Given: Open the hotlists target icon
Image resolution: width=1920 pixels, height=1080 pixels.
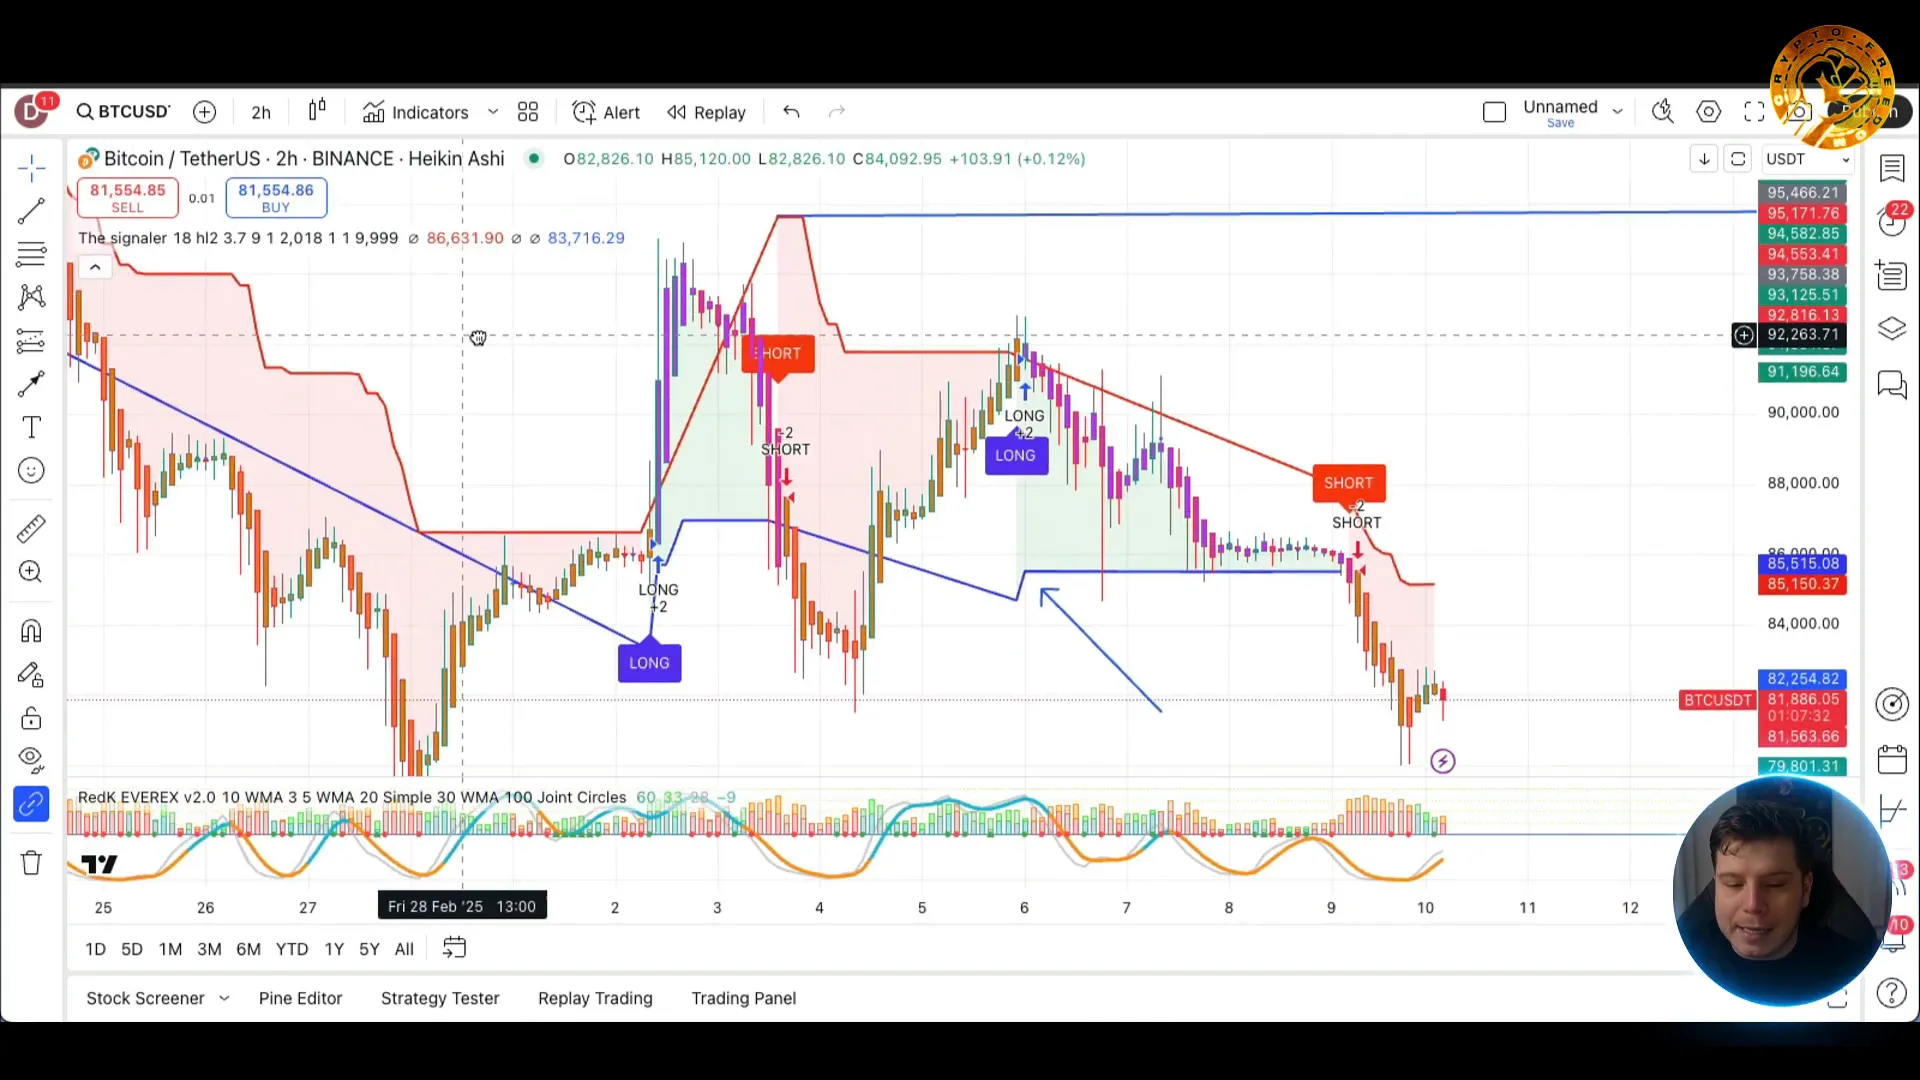Looking at the screenshot, I should (x=1892, y=704).
